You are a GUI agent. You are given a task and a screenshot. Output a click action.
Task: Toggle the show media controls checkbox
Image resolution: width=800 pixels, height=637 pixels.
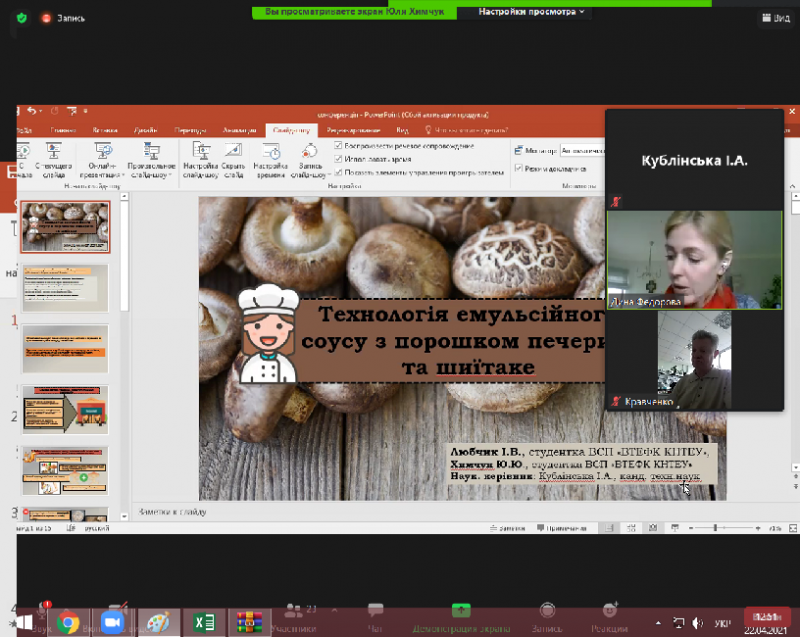coord(338,172)
